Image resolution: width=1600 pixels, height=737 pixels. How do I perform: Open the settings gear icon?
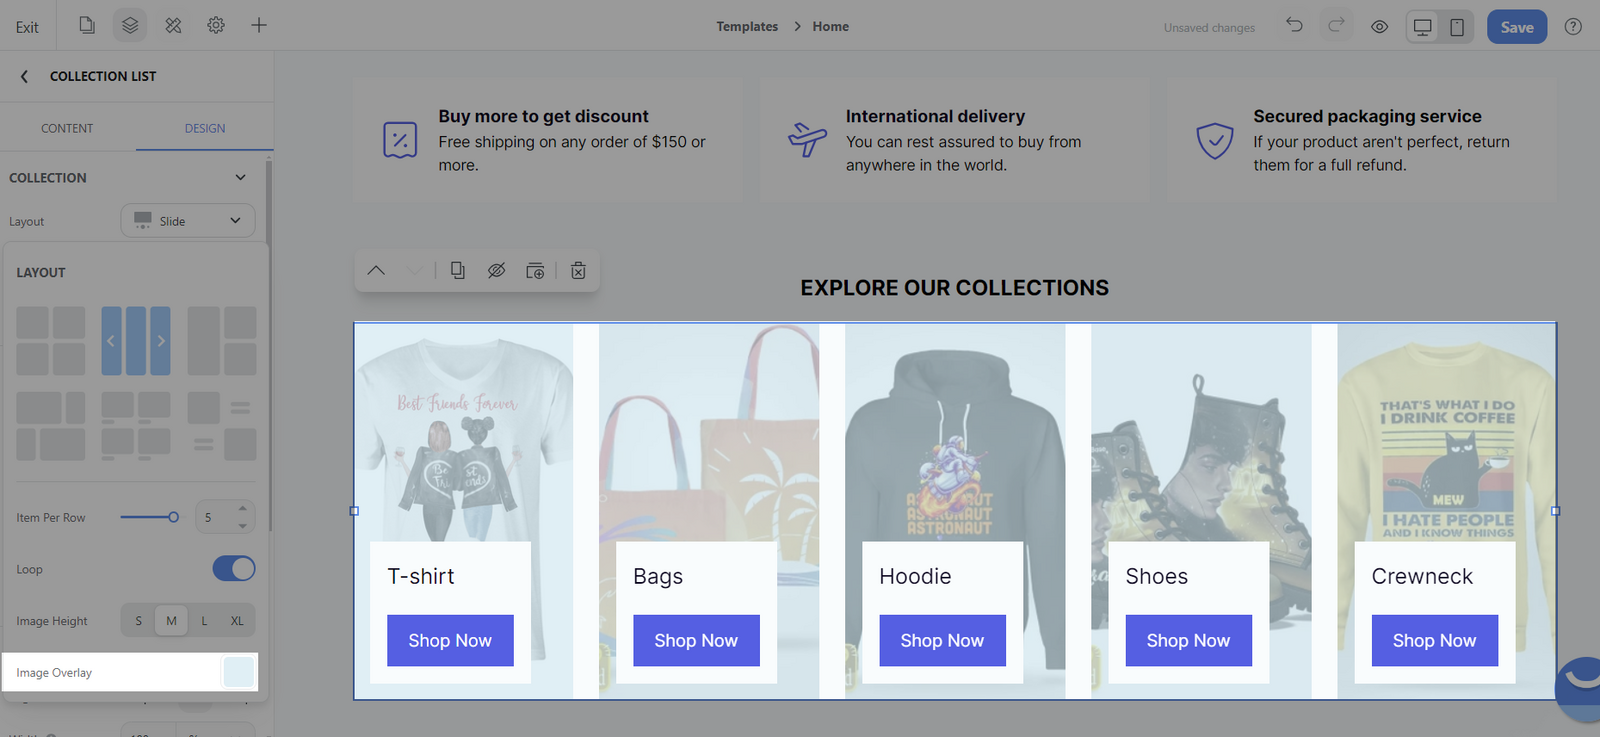click(216, 26)
